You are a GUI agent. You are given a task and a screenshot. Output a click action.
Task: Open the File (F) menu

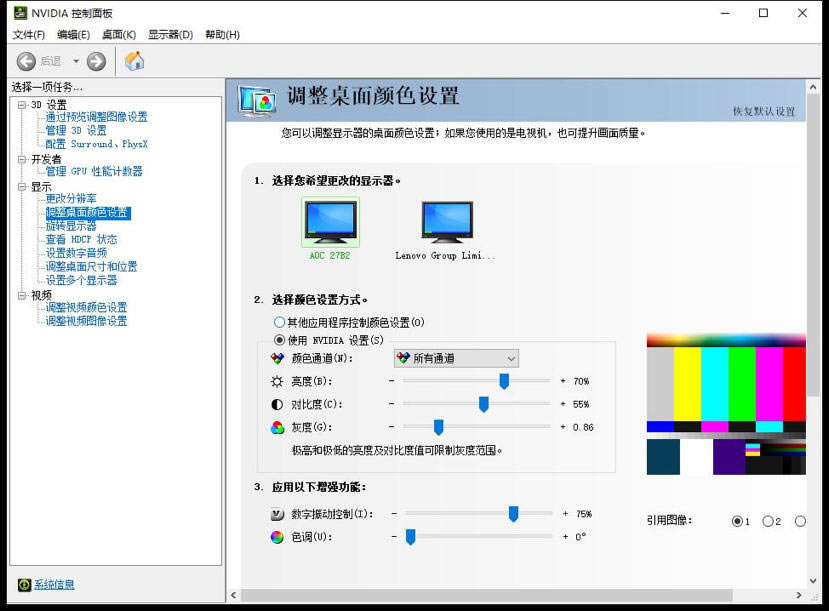29,35
